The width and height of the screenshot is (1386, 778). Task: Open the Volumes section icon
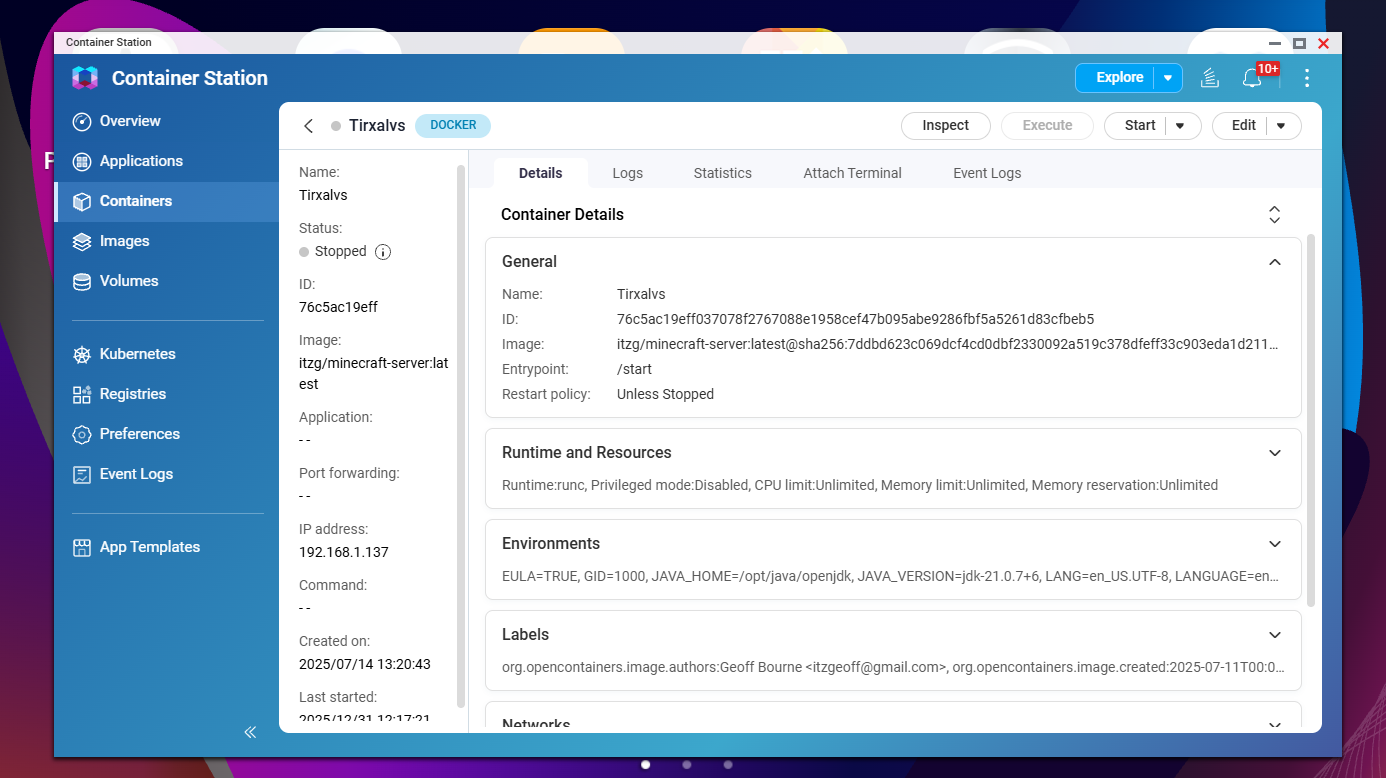pyautogui.click(x=82, y=281)
